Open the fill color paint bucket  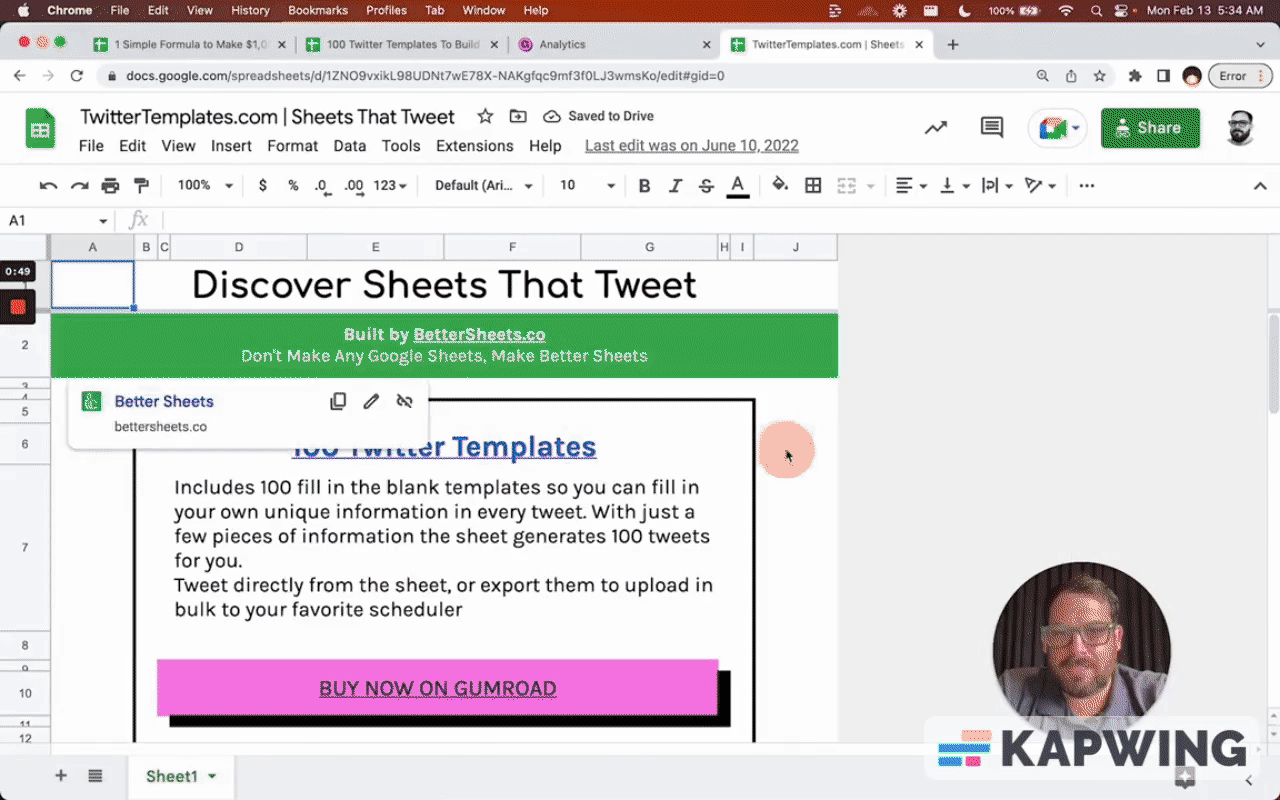[780, 185]
